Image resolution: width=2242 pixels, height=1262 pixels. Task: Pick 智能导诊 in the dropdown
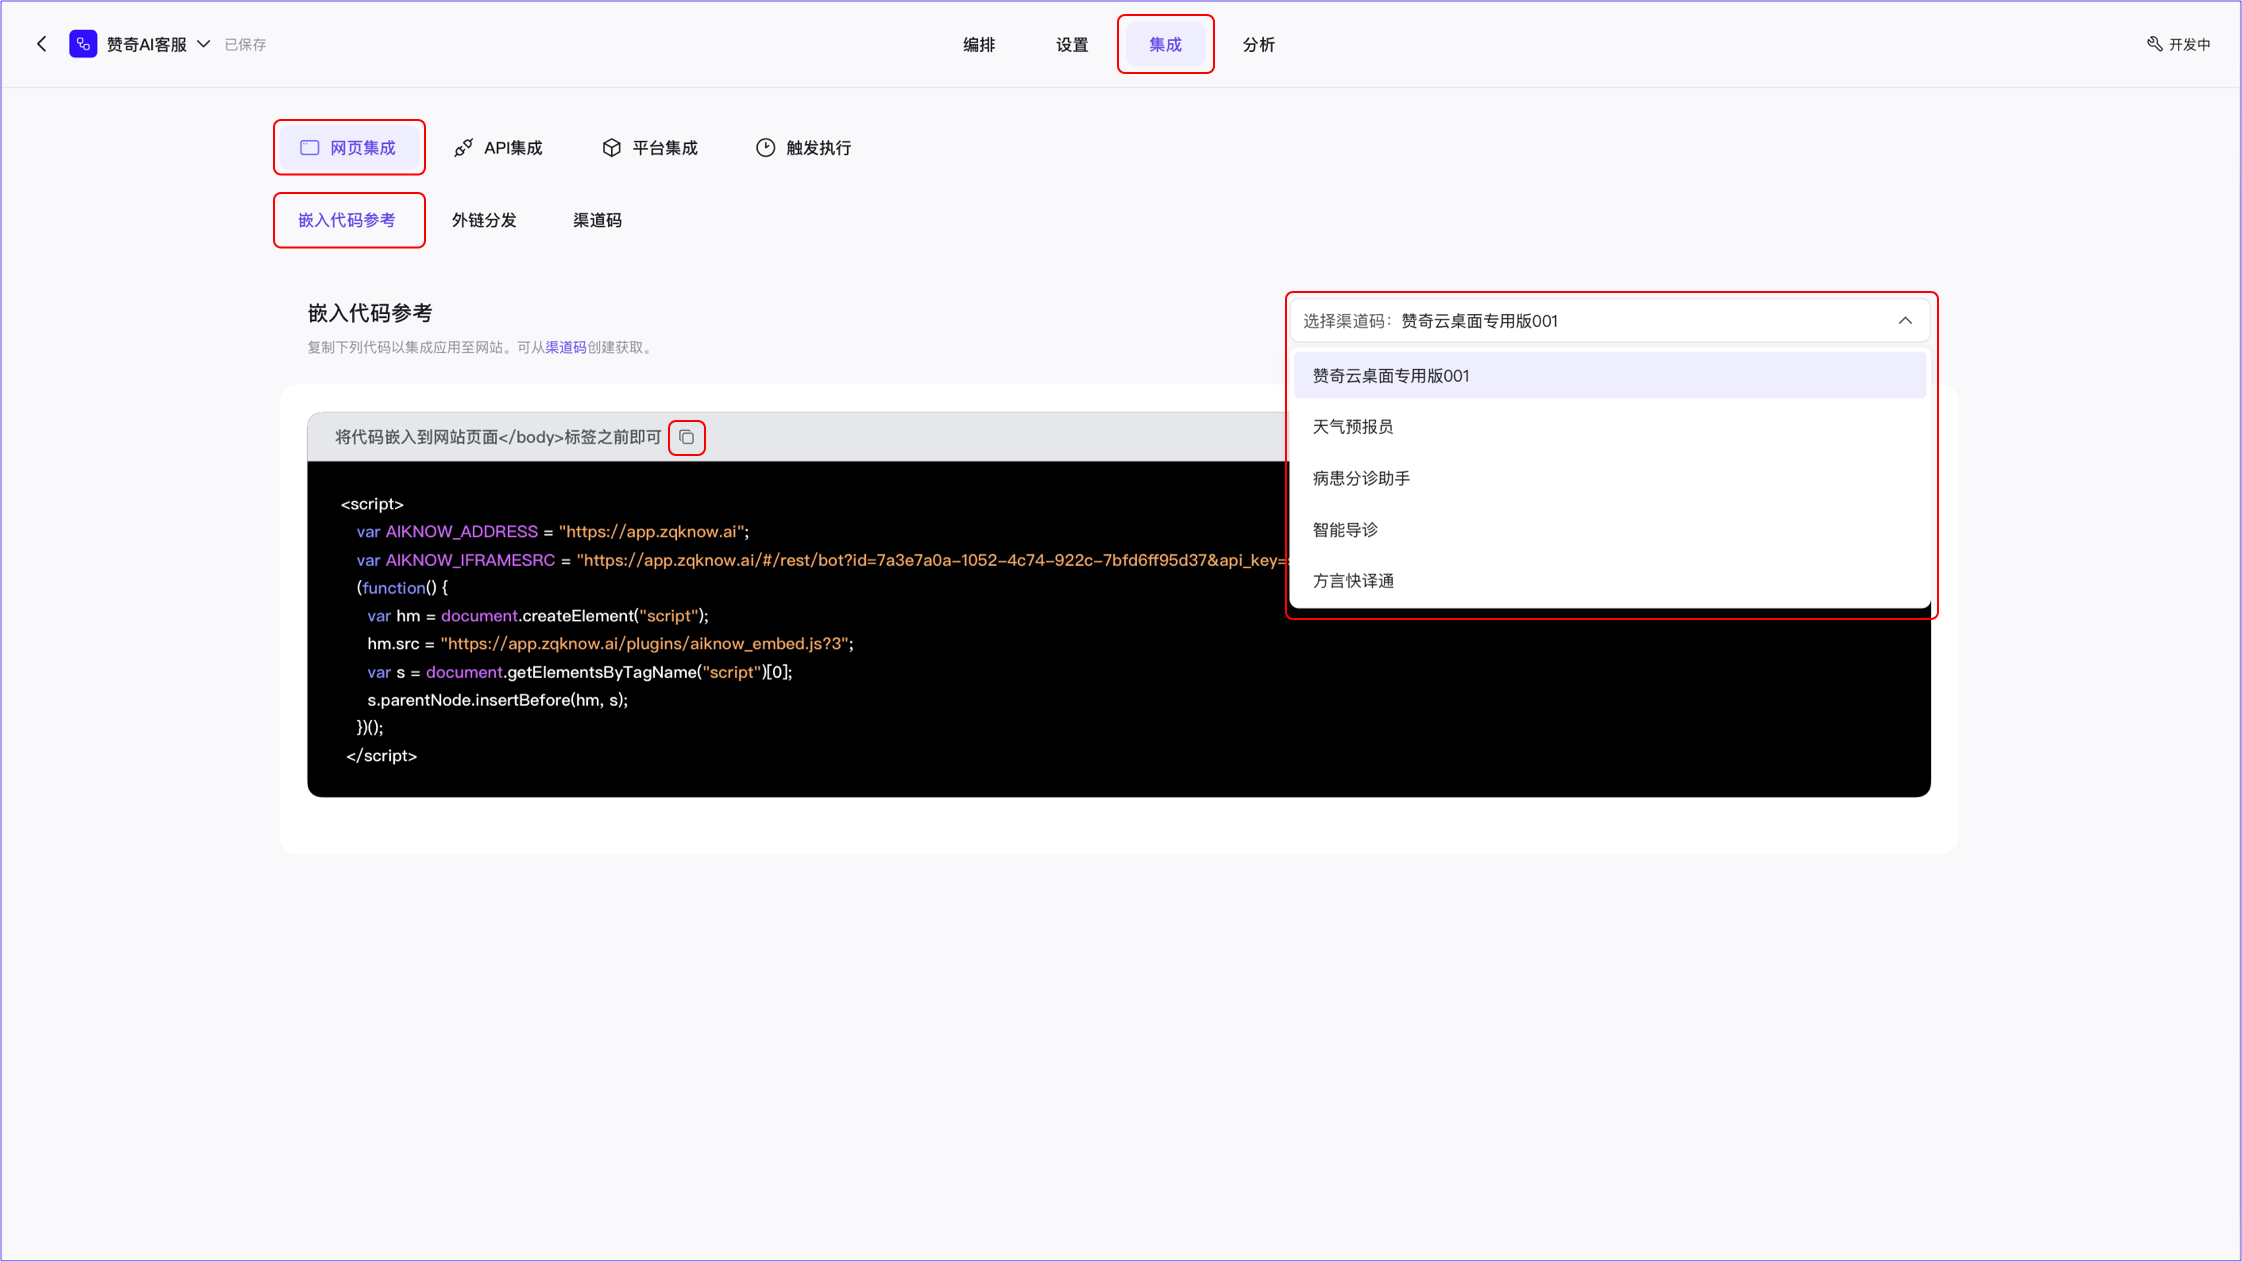point(1345,530)
